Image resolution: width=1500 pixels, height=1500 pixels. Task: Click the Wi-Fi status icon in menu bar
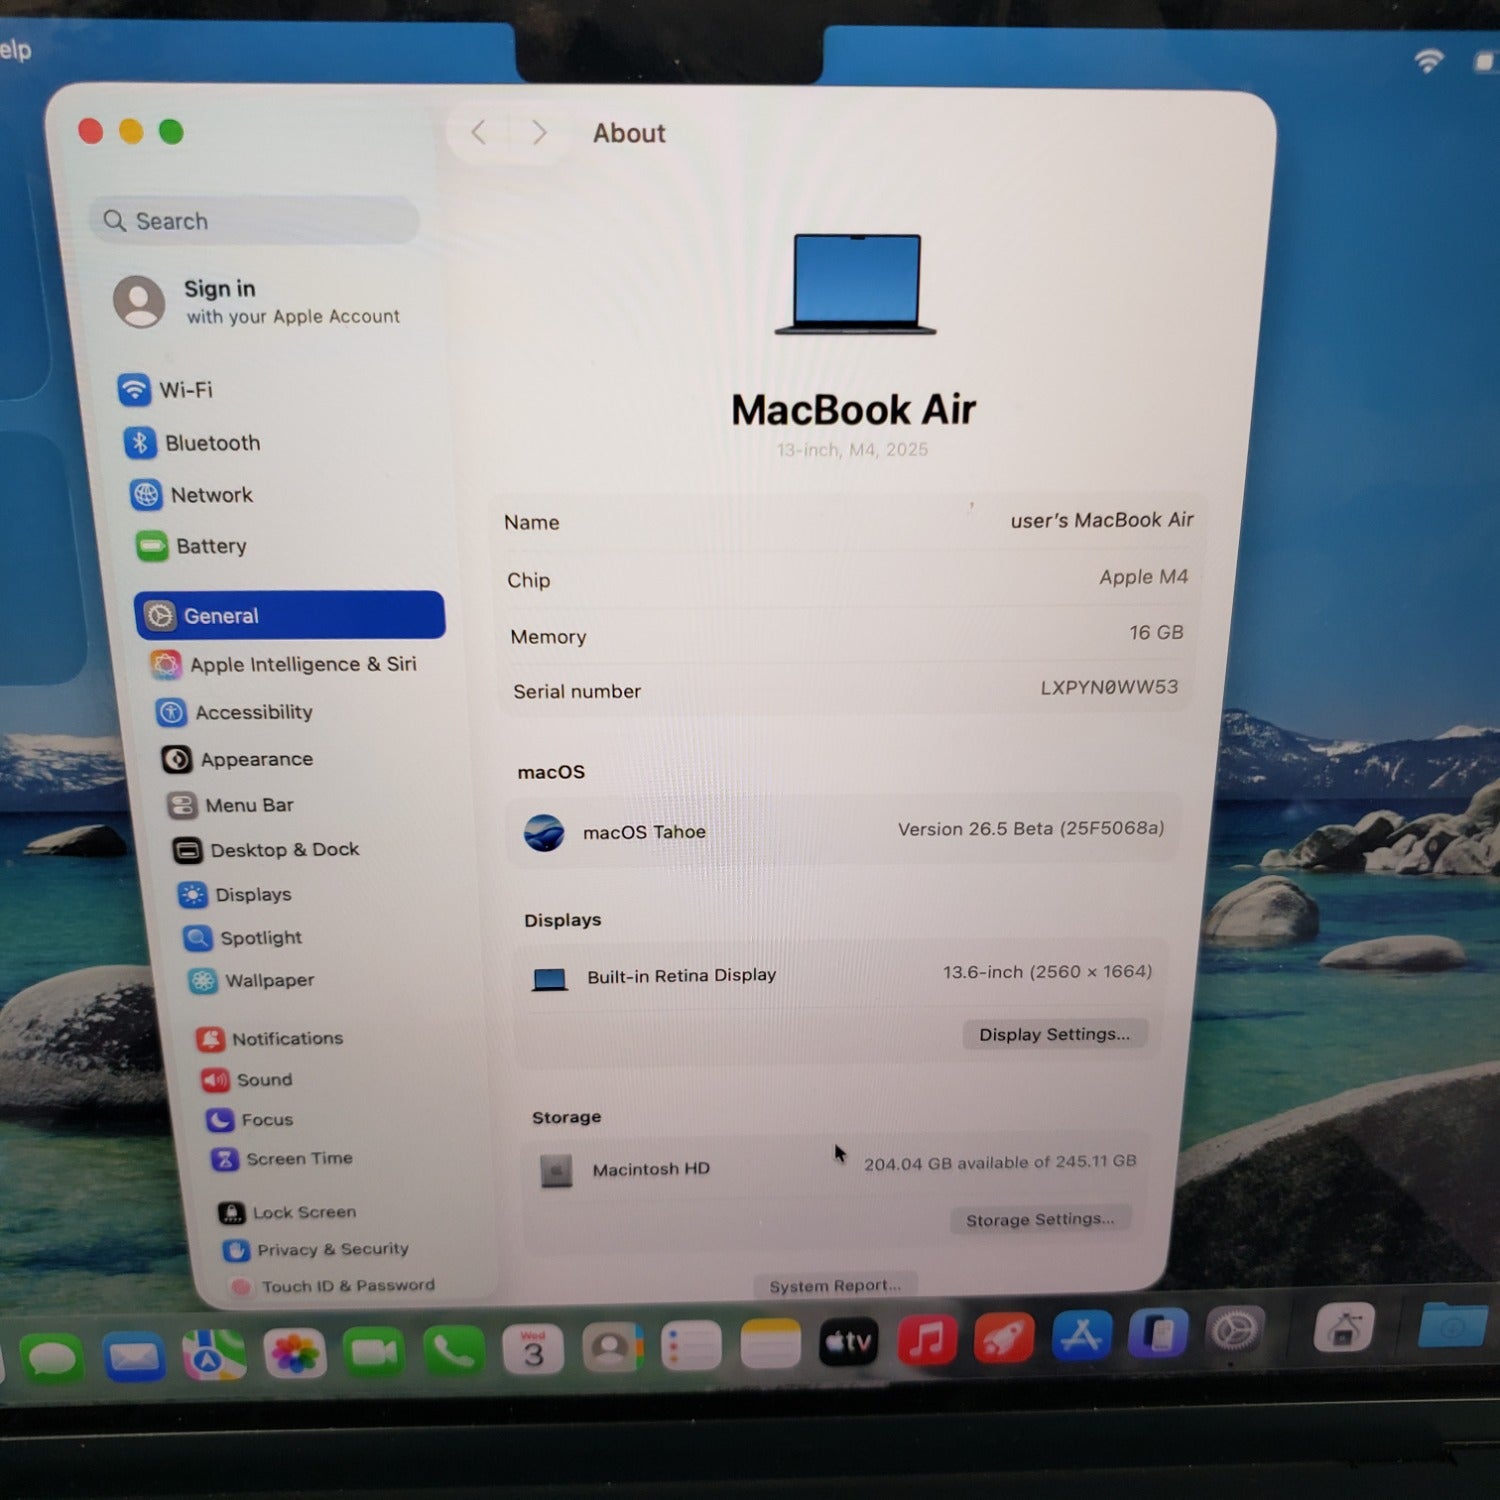1428,61
